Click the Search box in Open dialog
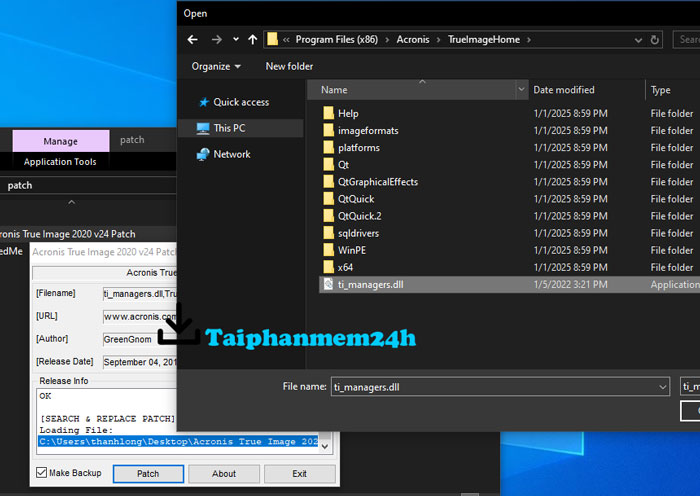 (x=687, y=40)
